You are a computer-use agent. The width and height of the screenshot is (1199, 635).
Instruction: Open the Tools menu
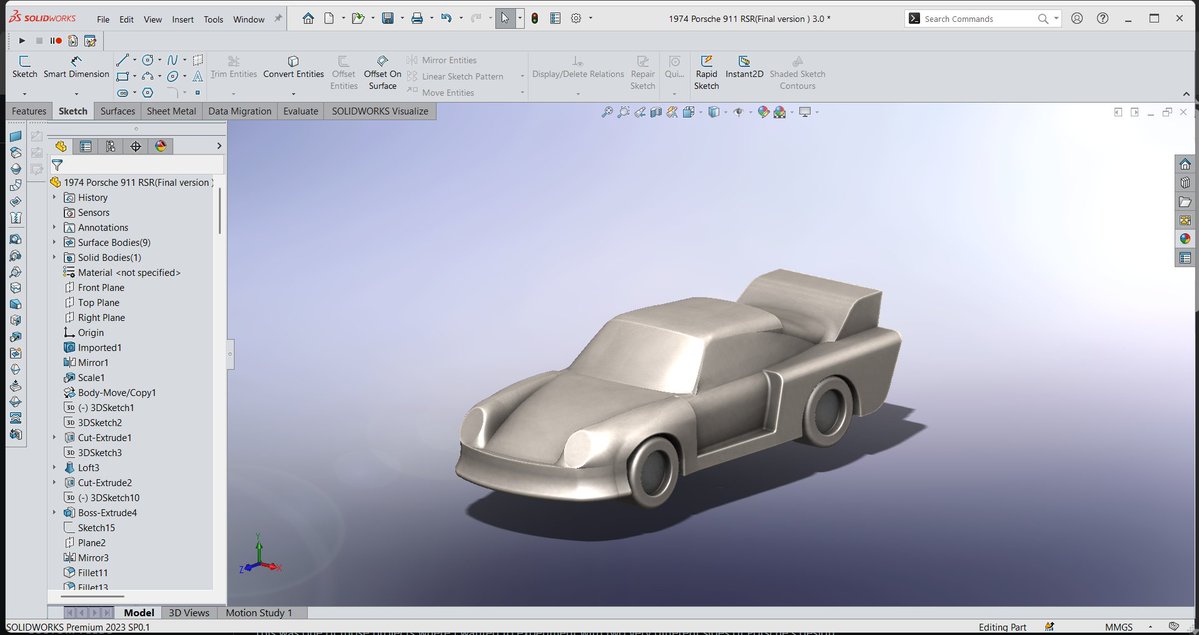(213, 19)
